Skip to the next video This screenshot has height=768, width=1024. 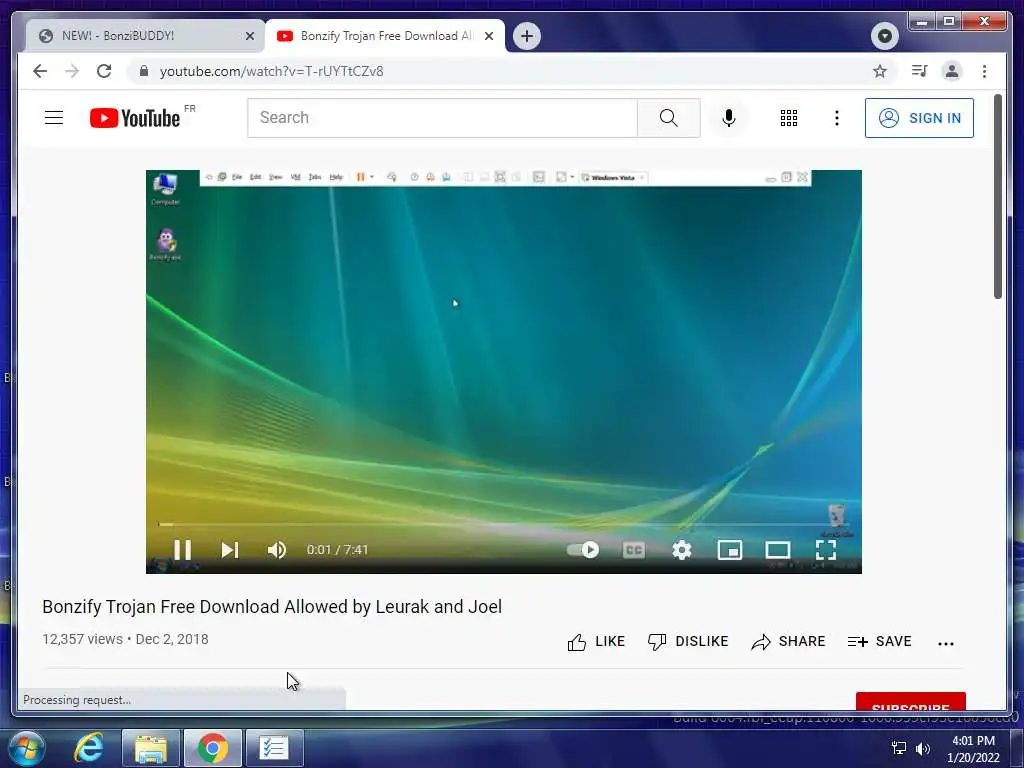tap(230, 550)
